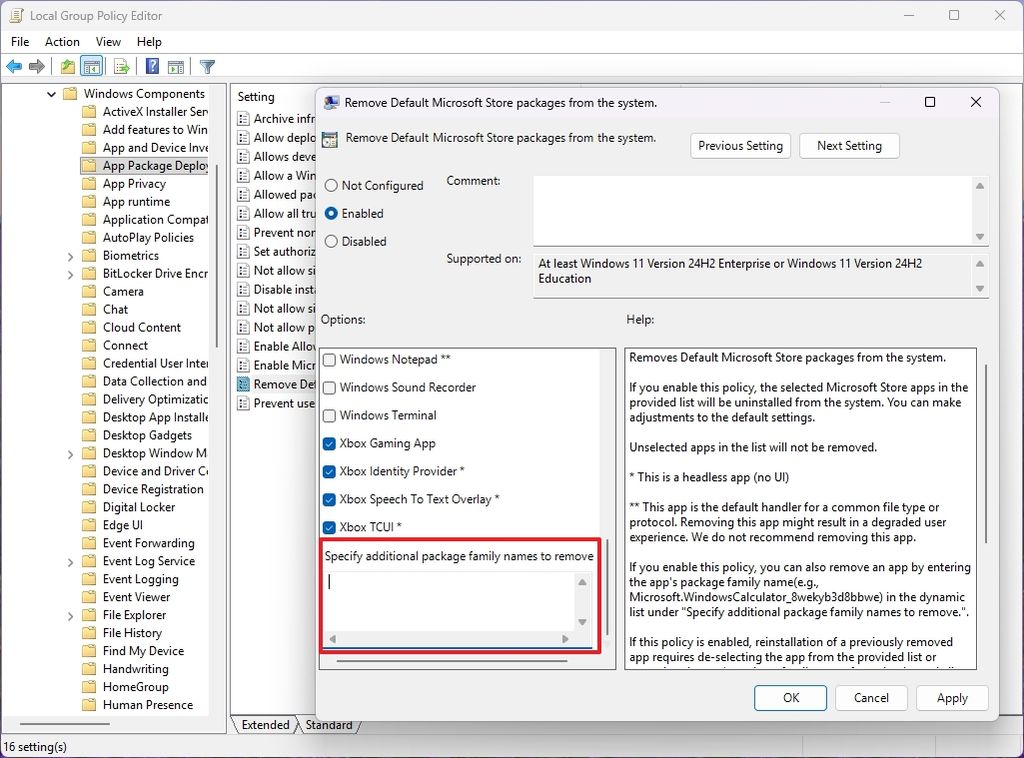Viewport: 1024px width, 758px height.
Task: Click the Connect folder icon
Action: (x=88, y=345)
